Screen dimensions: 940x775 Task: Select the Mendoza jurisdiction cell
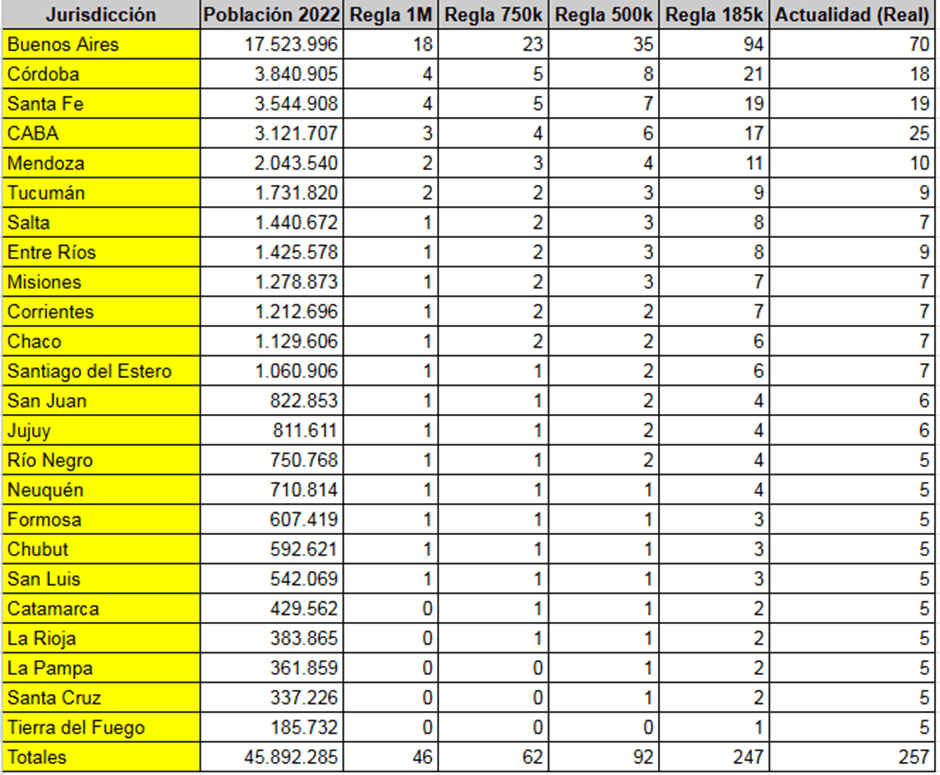coord(101,163)
